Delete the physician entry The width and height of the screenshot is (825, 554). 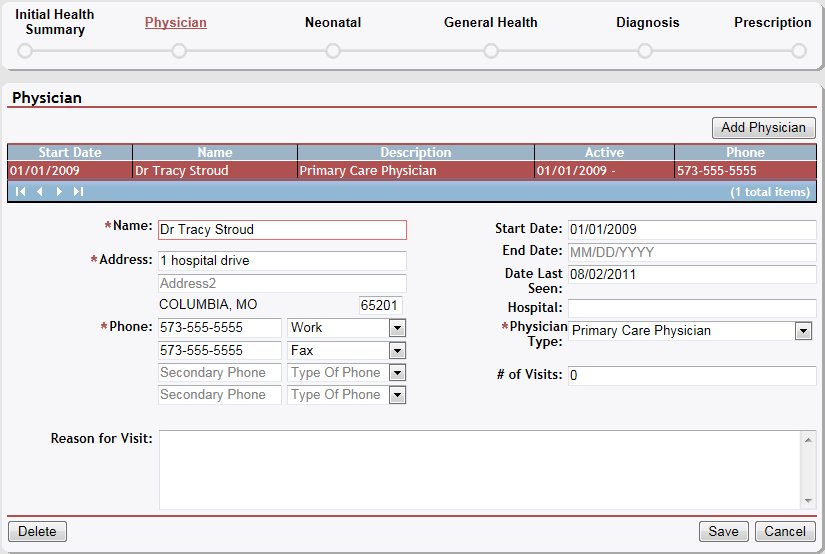coord(37,531)
